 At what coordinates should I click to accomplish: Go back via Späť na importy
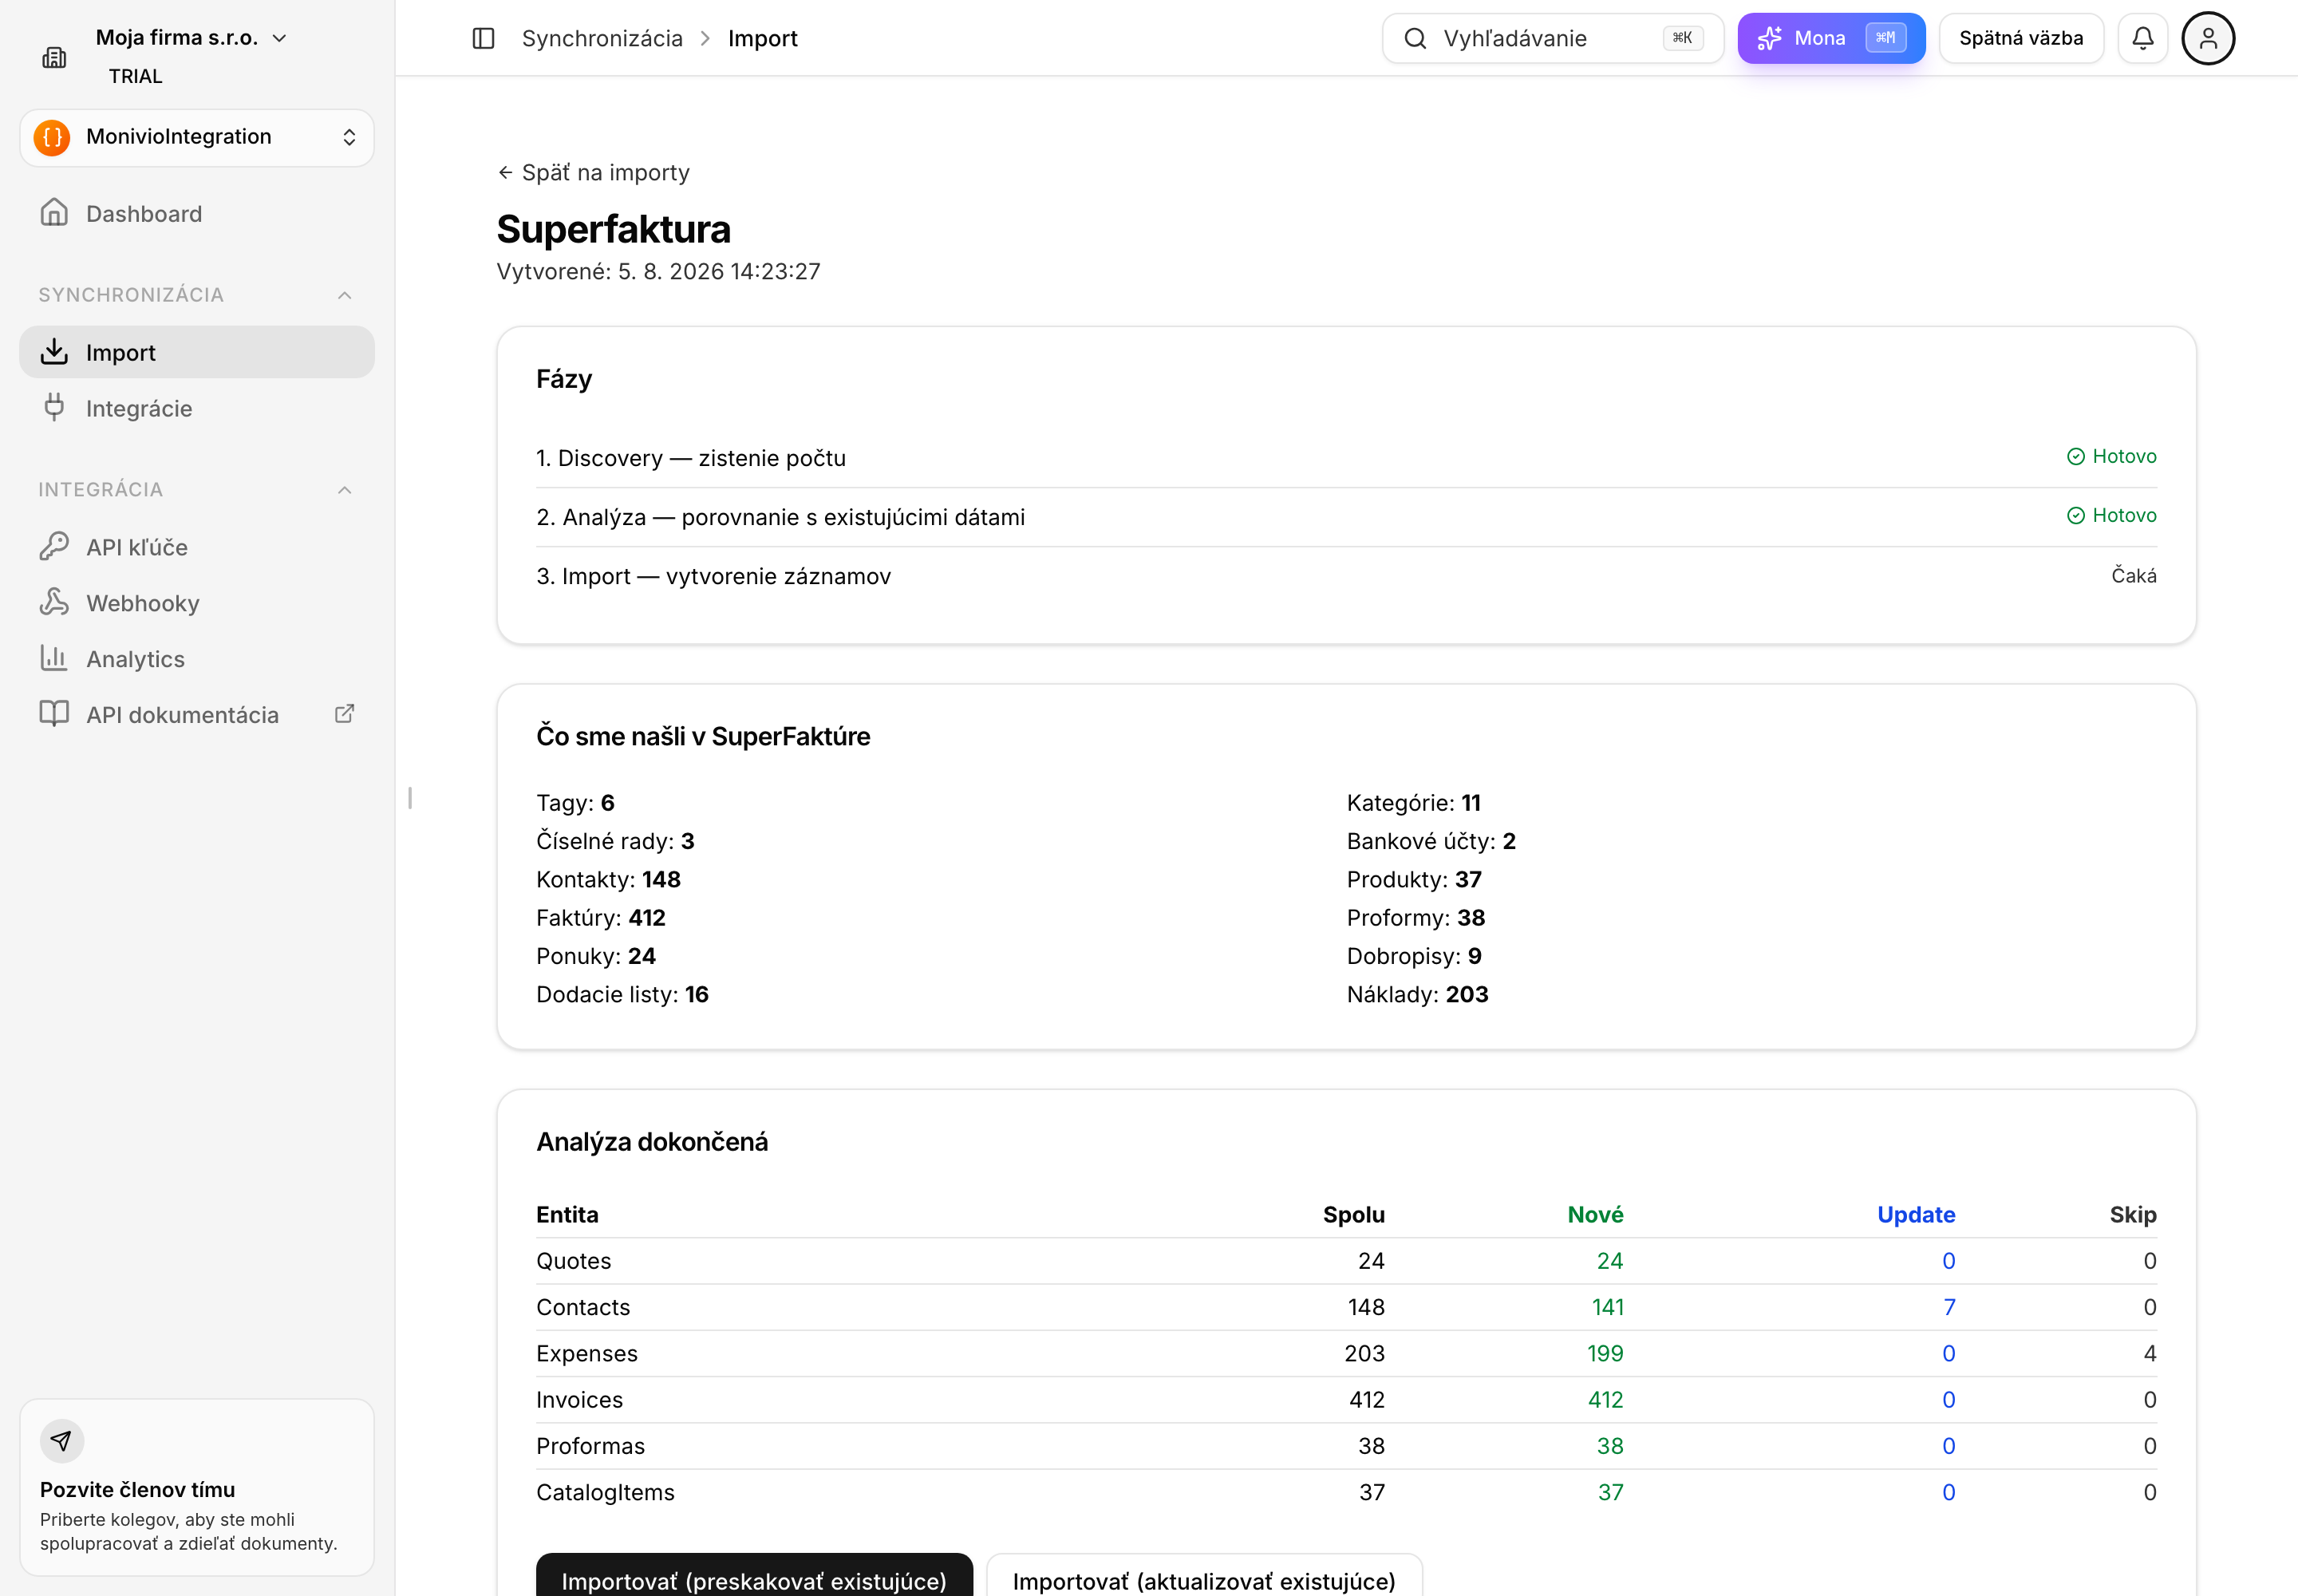593,173
